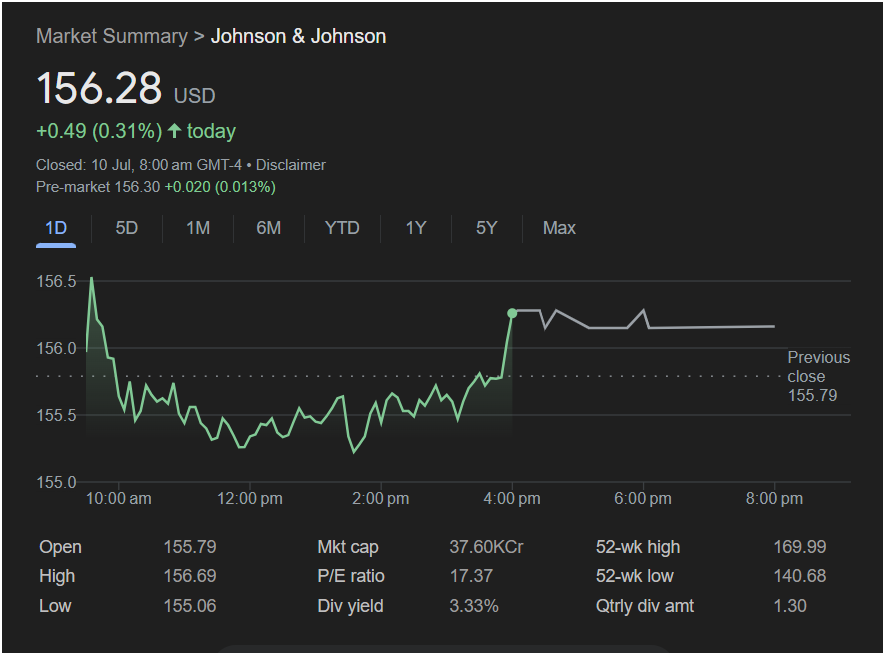Click the Previous close 155.79 label
Screen dimensions: 885x655
[x=818, y=376]
